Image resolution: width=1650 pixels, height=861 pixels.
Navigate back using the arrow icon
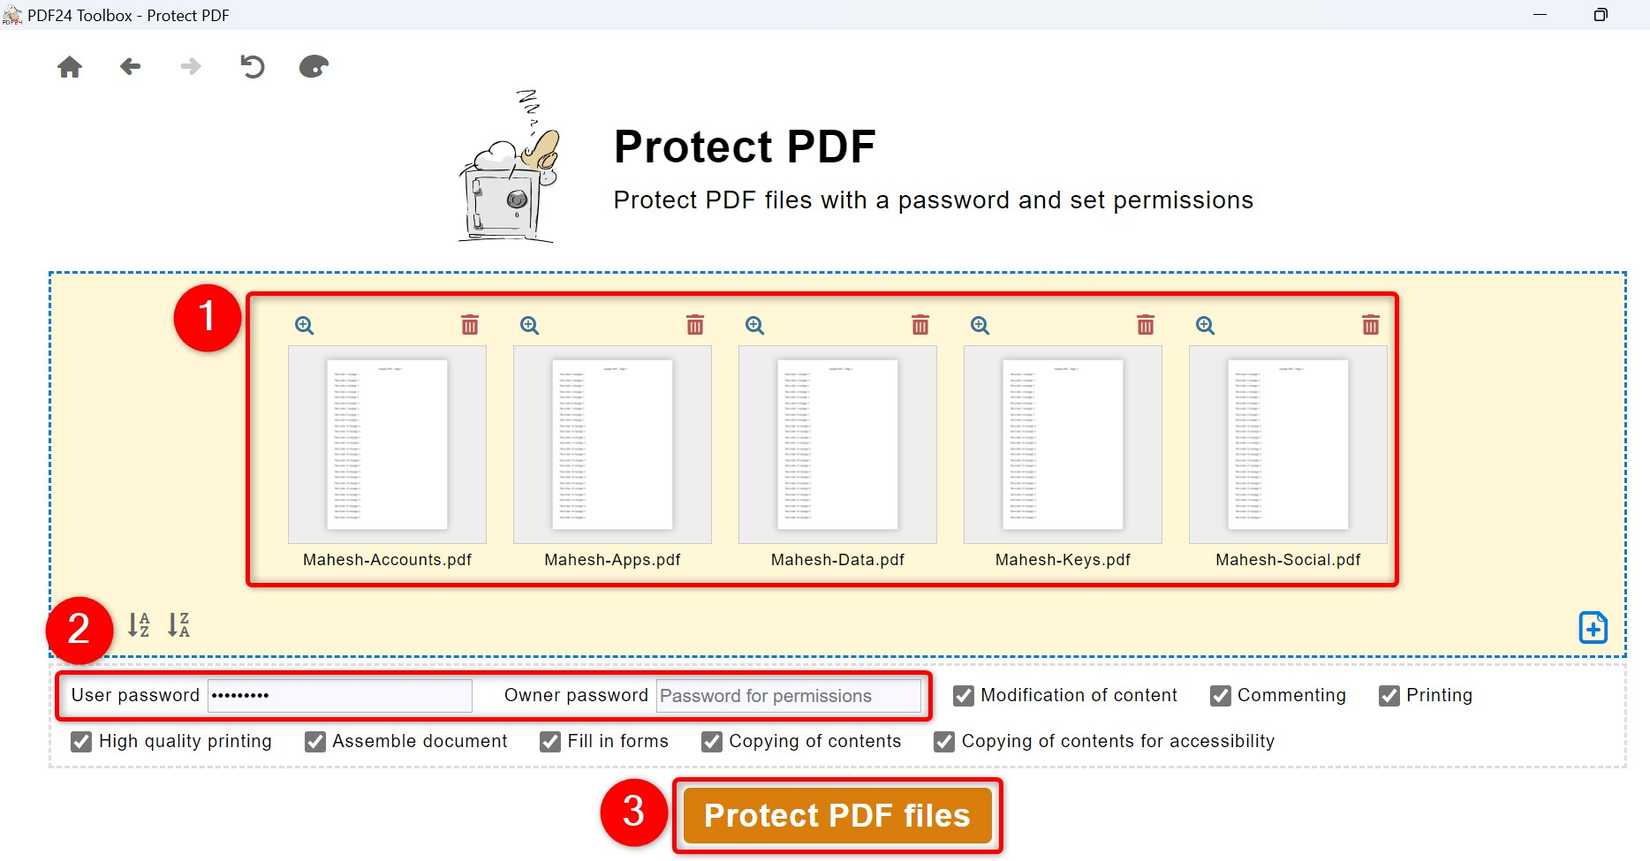click(x=130, y=66)
